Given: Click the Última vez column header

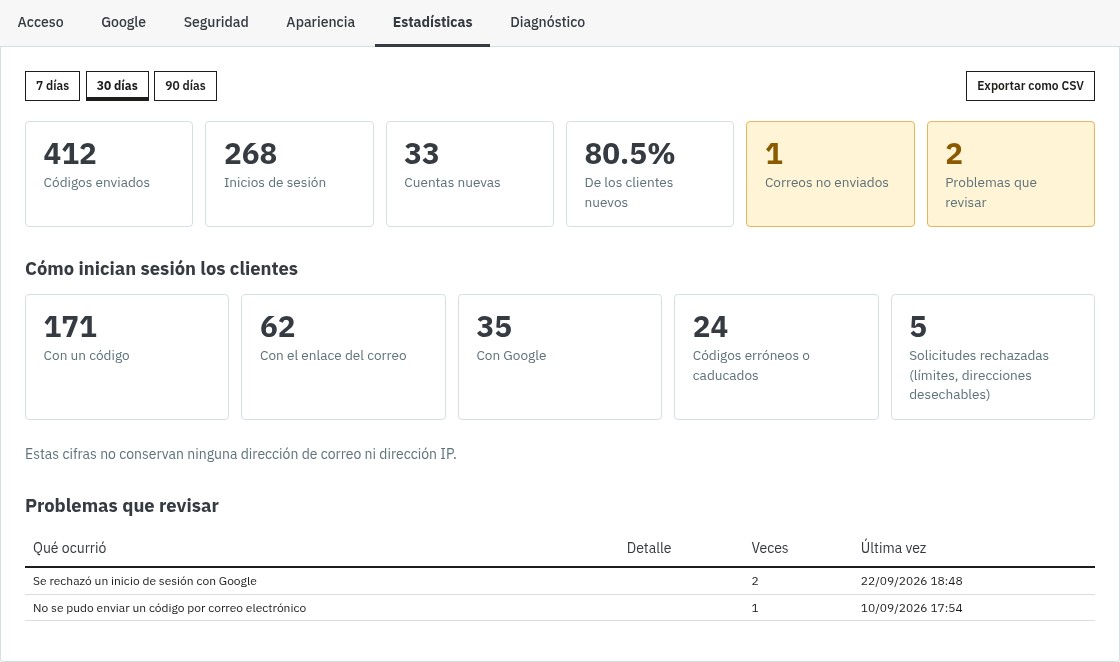Looking at the screenshot, I should [x=893, y=548].
